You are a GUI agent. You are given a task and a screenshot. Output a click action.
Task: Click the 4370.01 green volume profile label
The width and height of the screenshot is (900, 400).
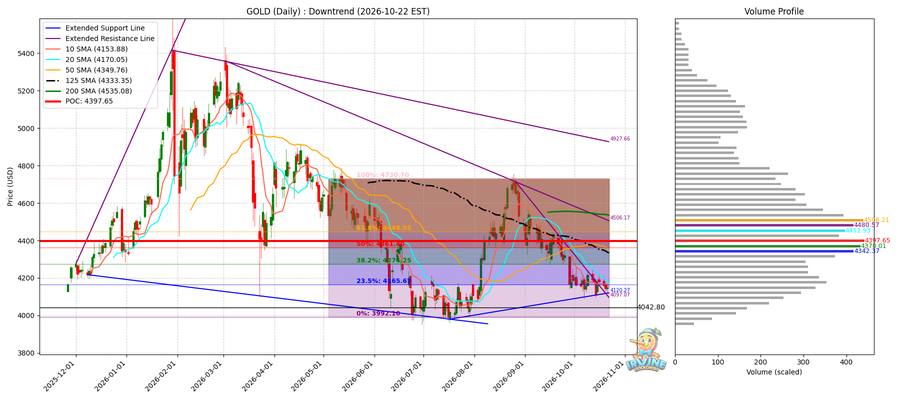click(873, 246)
